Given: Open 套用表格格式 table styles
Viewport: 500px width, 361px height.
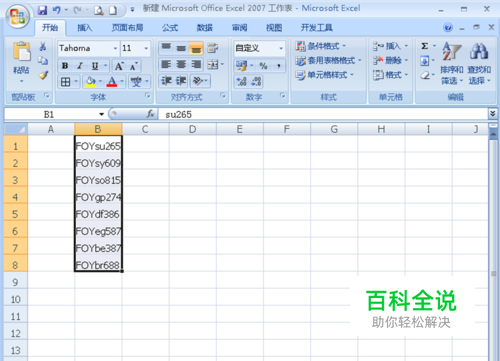Looking at the screenshot, I should 328,61.
